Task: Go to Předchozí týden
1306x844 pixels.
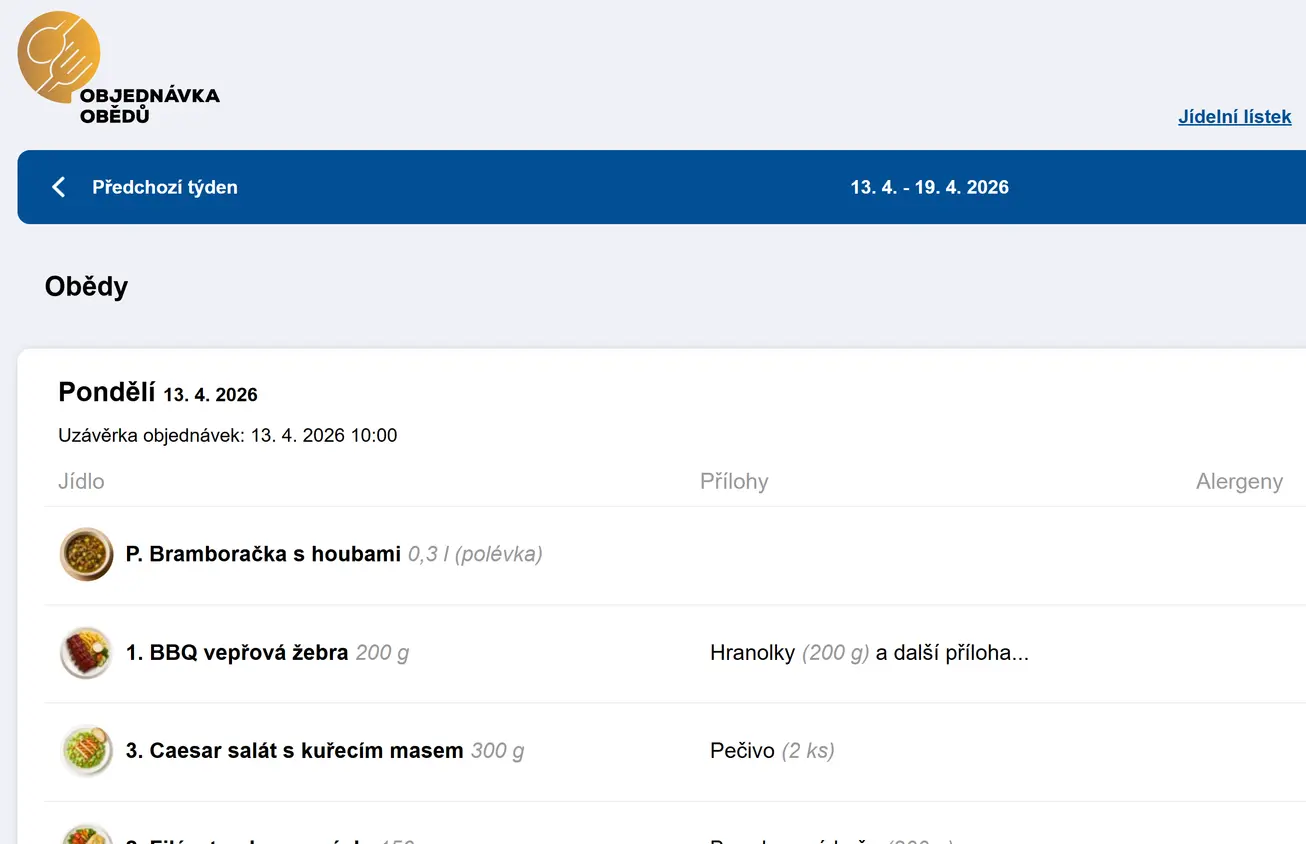Action: click(164, 187)
